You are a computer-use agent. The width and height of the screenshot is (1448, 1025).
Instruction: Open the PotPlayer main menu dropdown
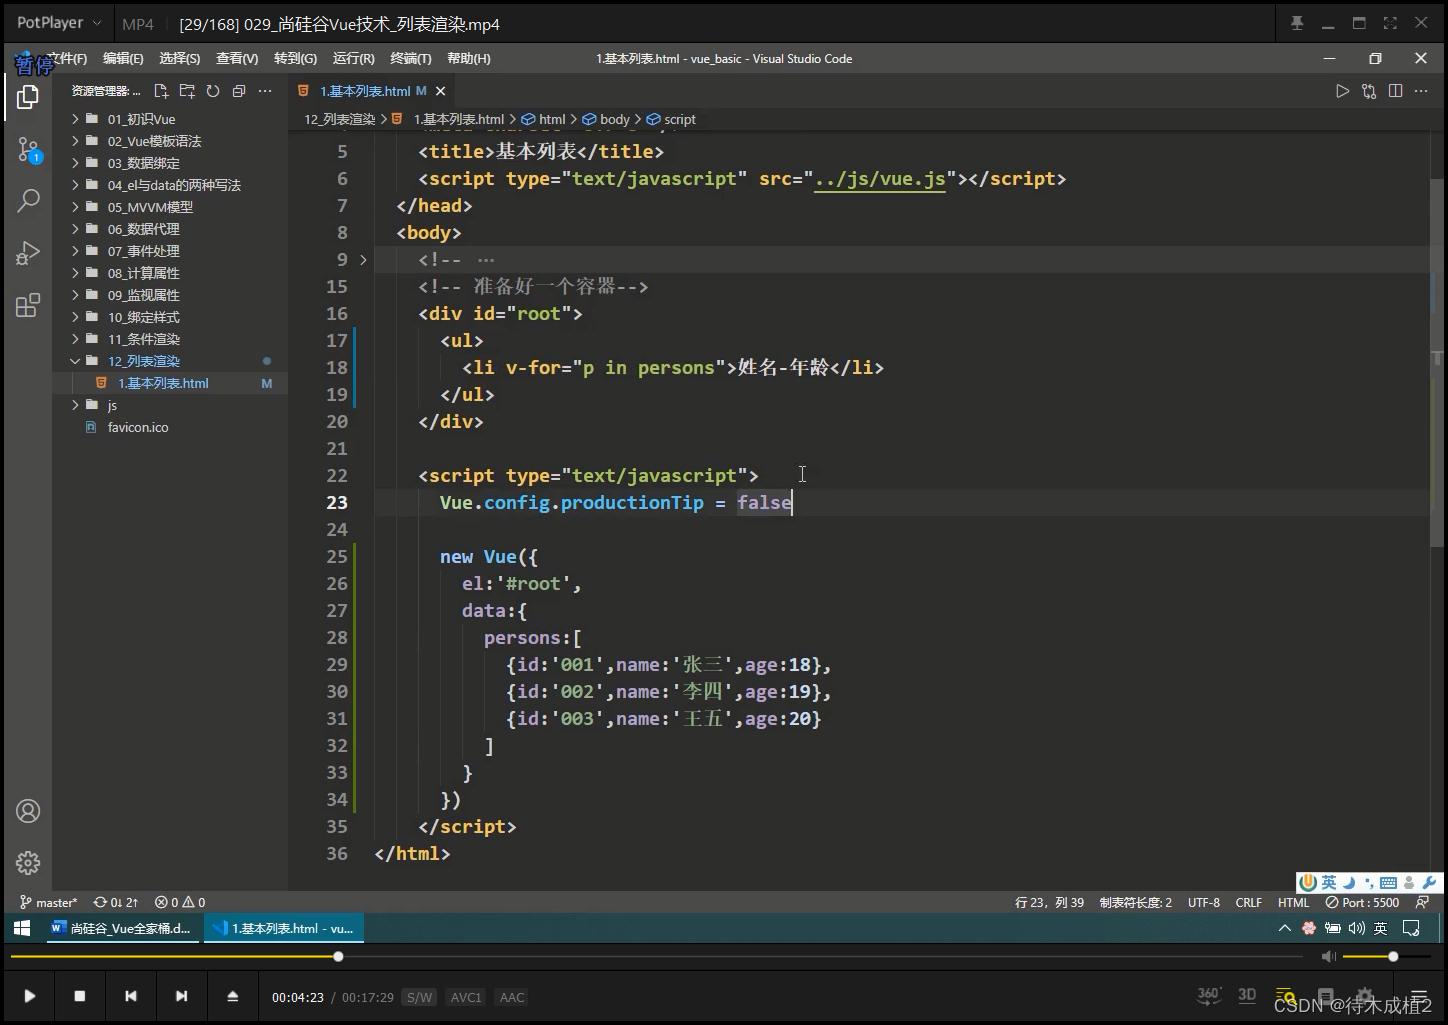coord(59,22)
